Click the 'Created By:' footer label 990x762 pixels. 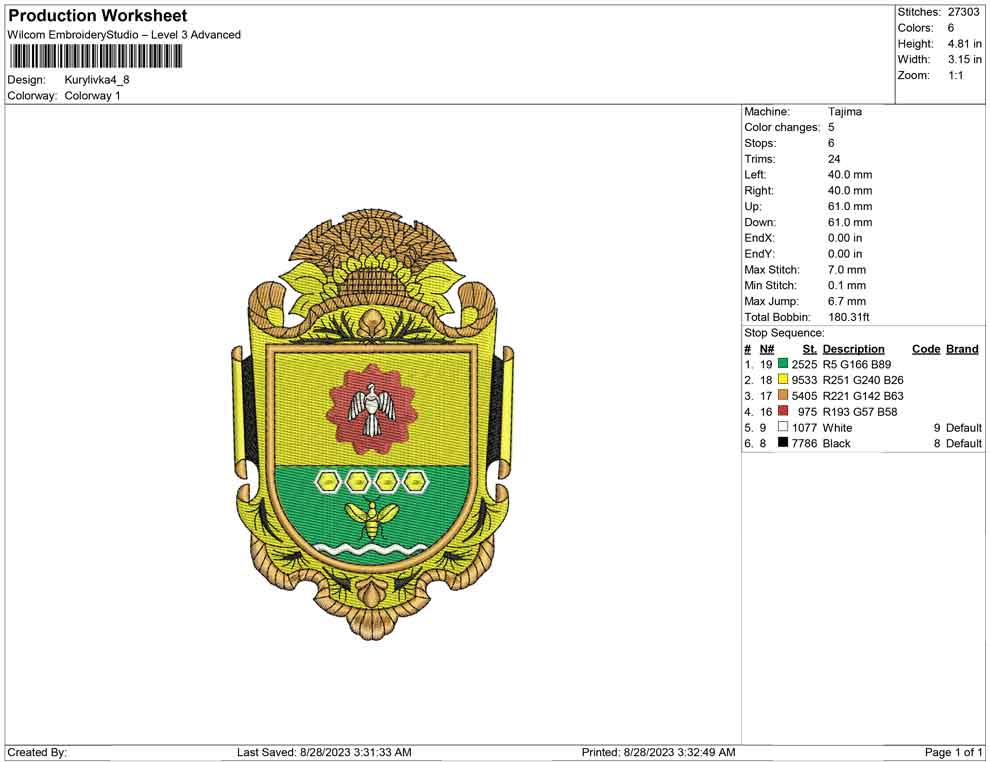[x=37, y=752]
